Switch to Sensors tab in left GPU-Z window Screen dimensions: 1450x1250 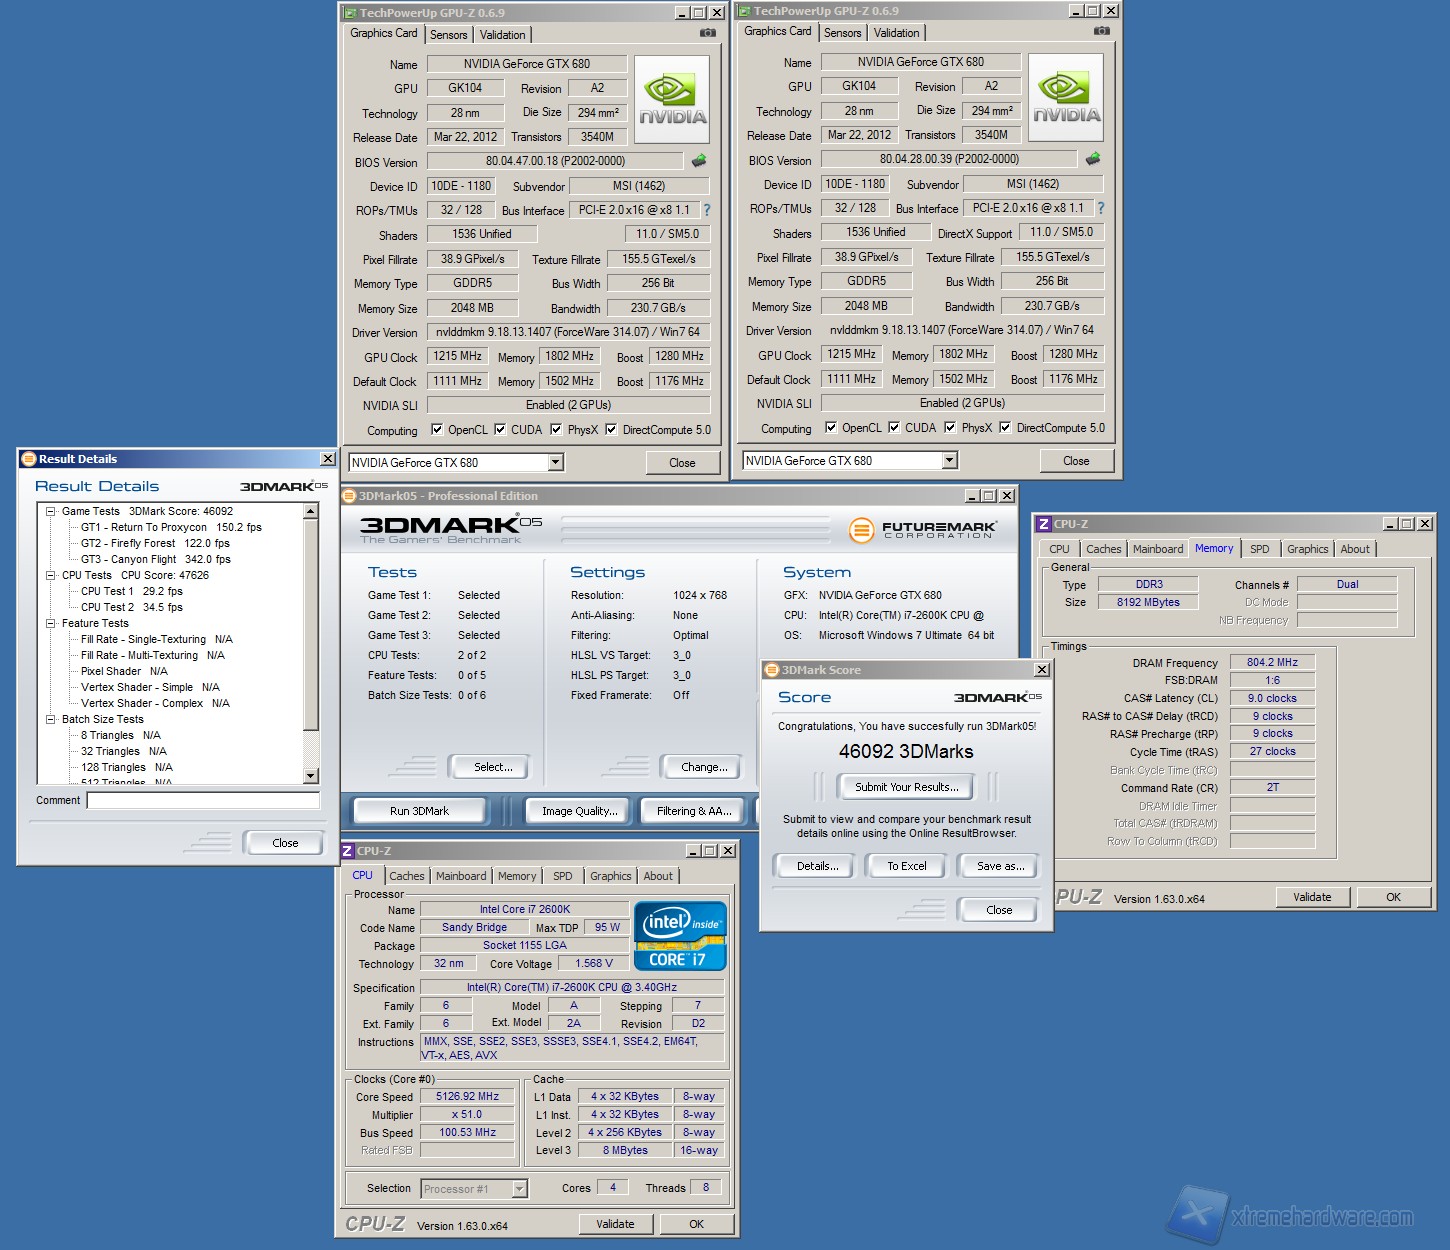[449, 35]
